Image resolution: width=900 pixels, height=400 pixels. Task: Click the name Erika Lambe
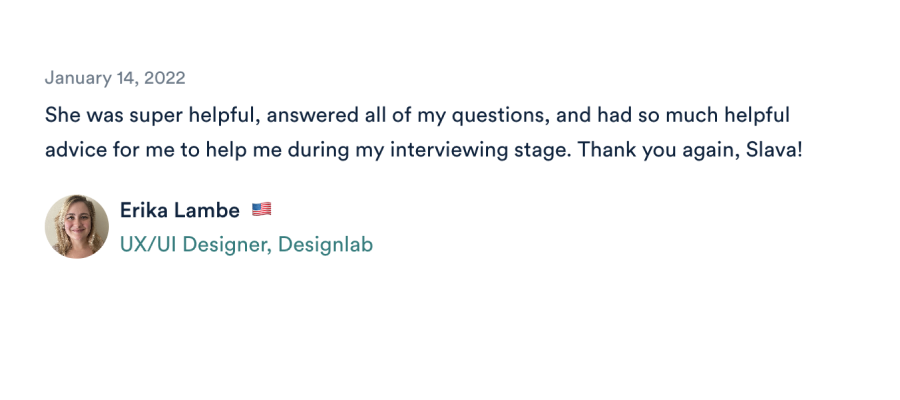point(179,210)
